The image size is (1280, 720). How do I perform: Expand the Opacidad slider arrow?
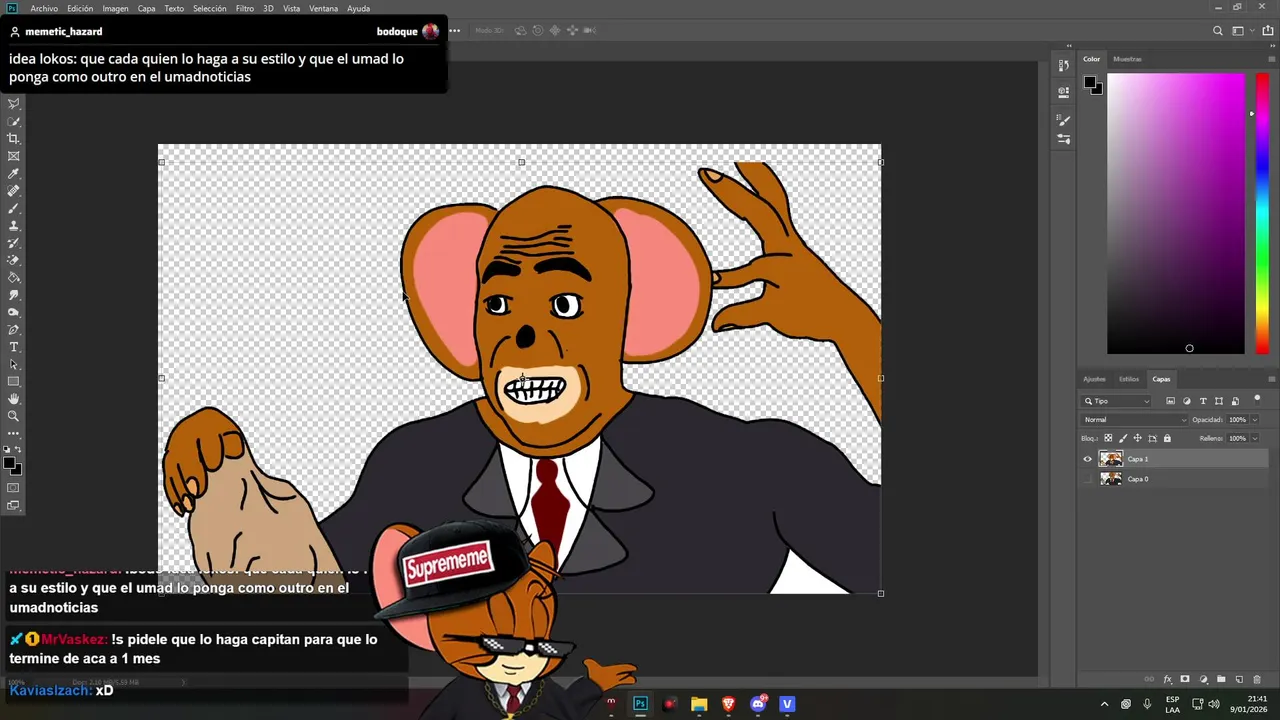click(x=1255, y=420)
